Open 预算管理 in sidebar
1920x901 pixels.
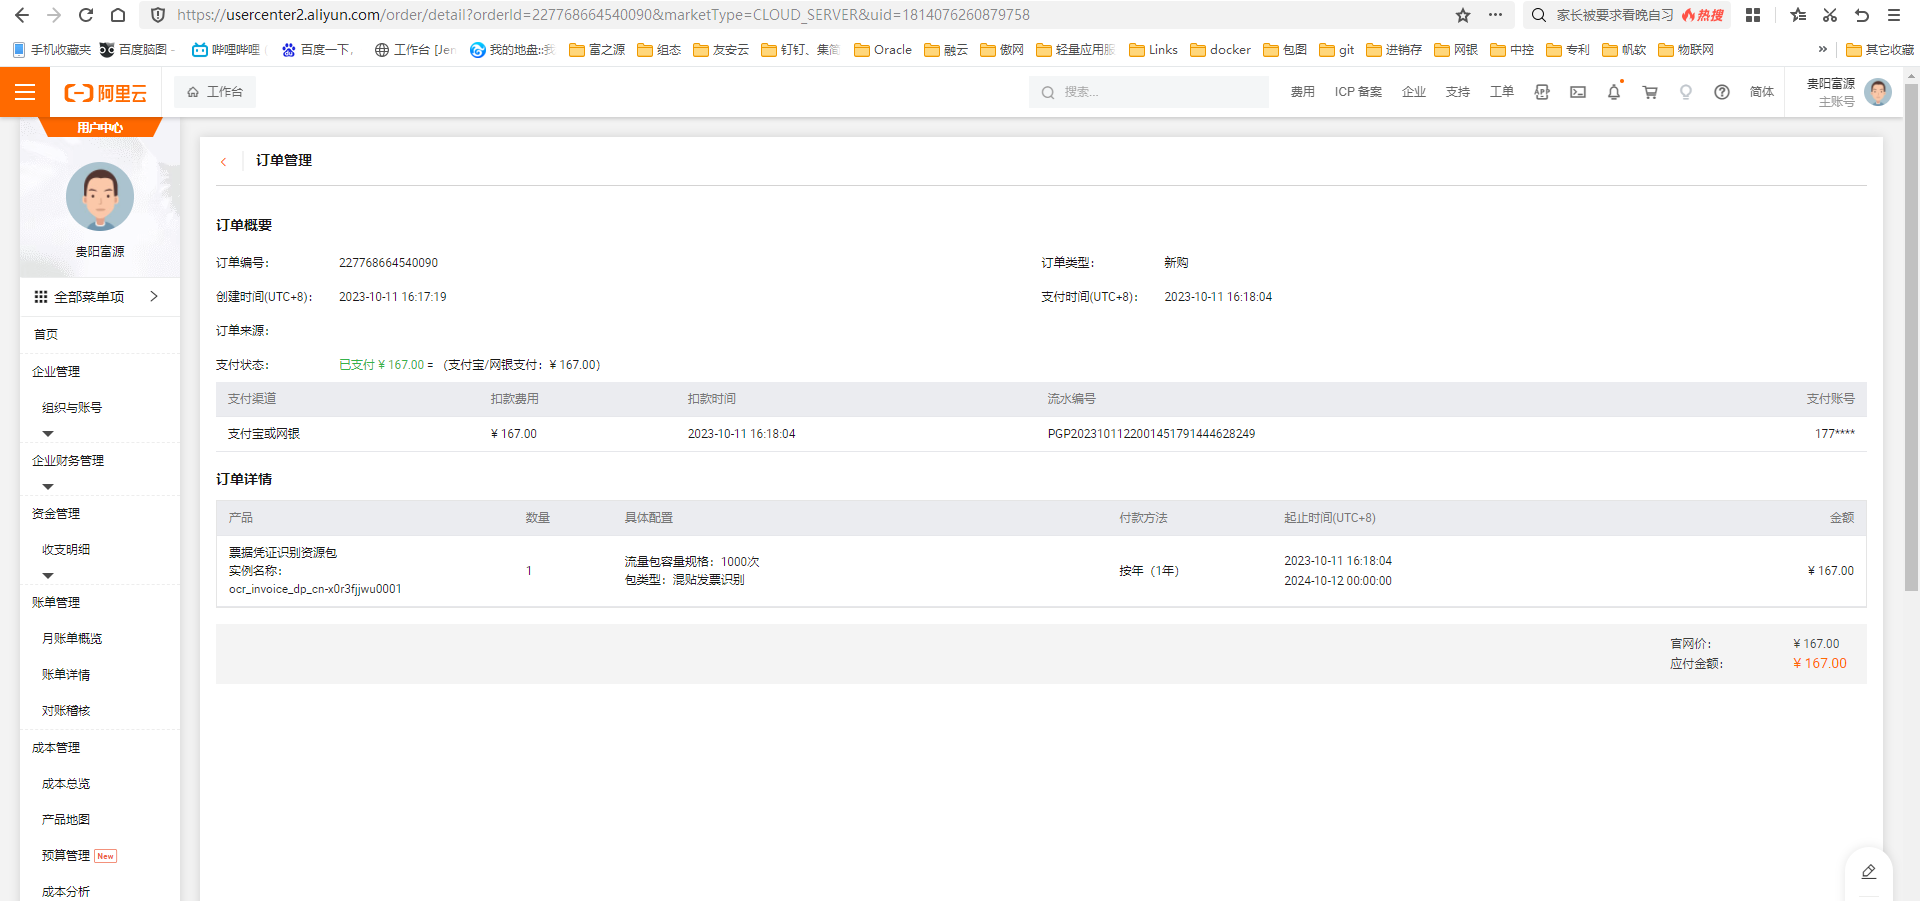coord(66,856)
